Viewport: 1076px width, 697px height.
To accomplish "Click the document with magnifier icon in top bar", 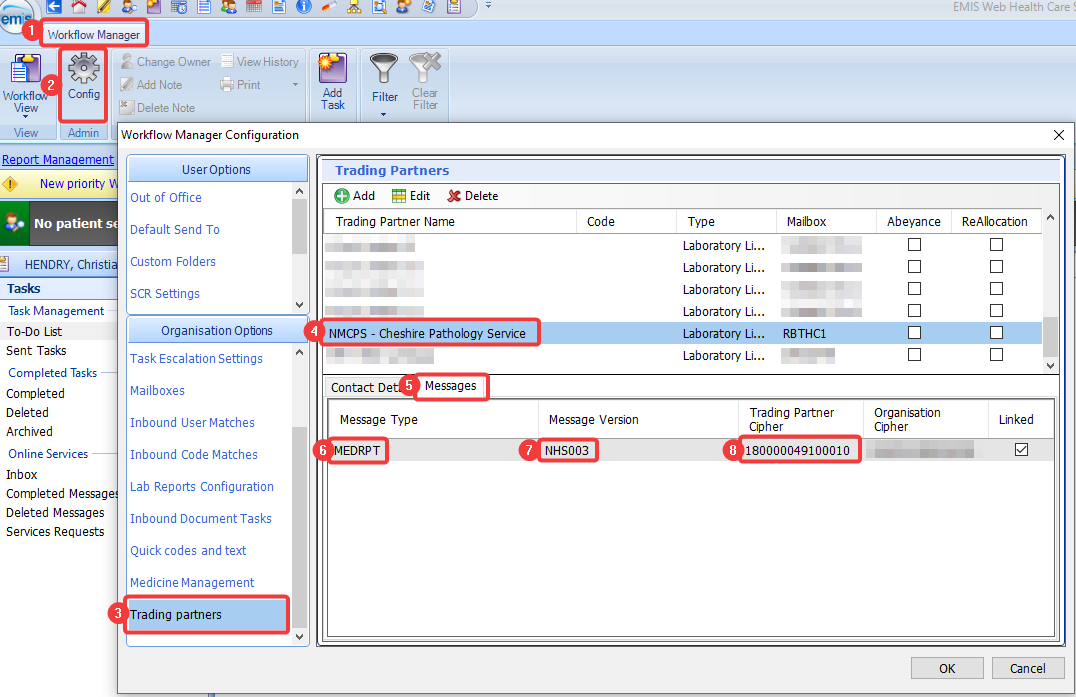I will [x=379, y=7].
